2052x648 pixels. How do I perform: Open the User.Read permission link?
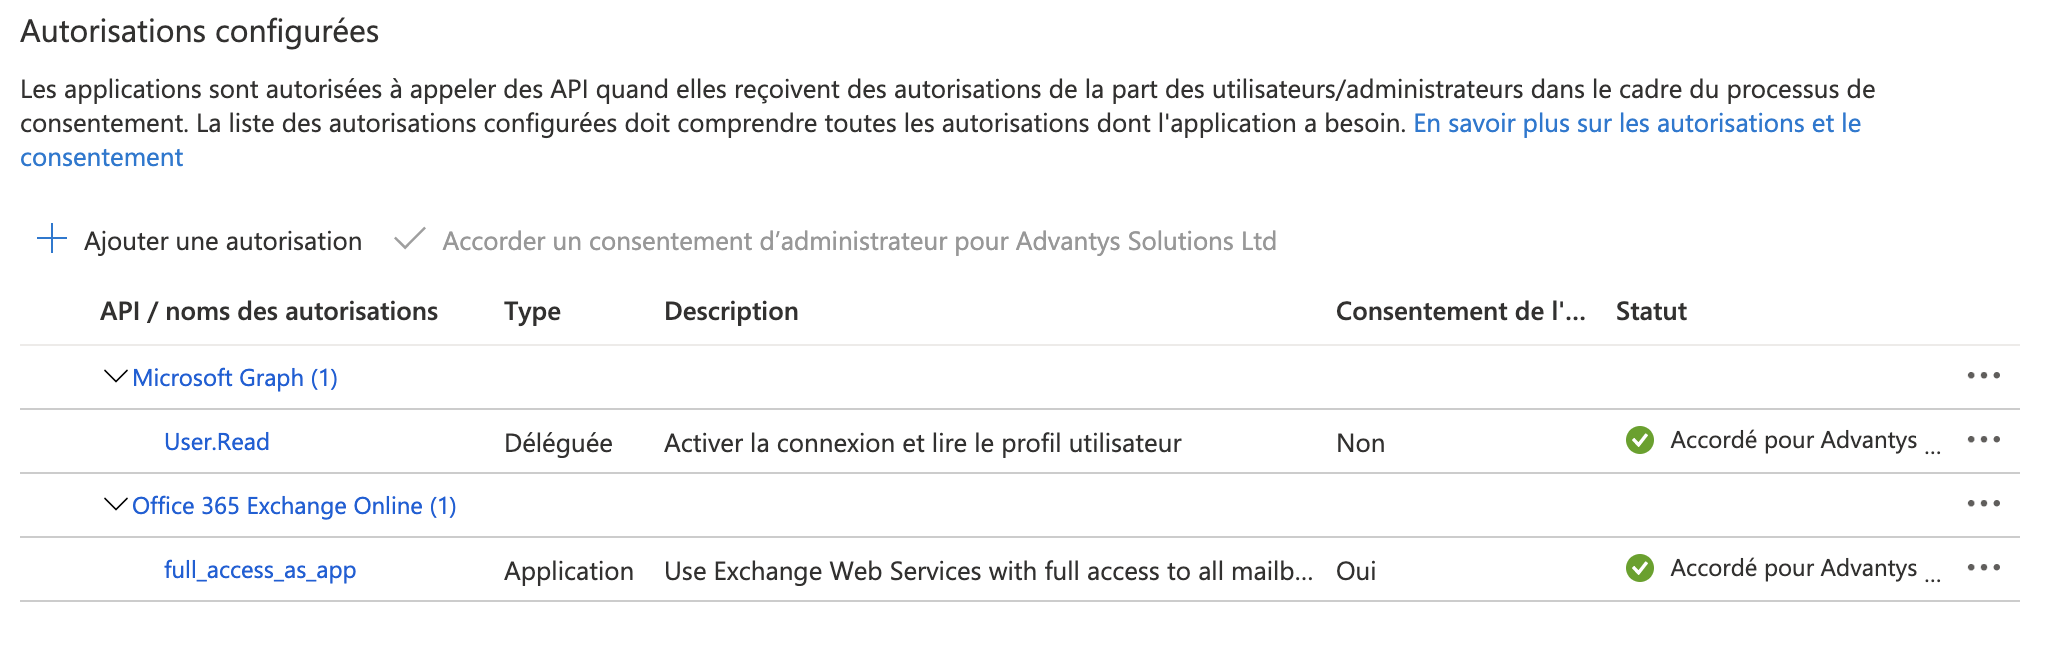tap(217, 442)
